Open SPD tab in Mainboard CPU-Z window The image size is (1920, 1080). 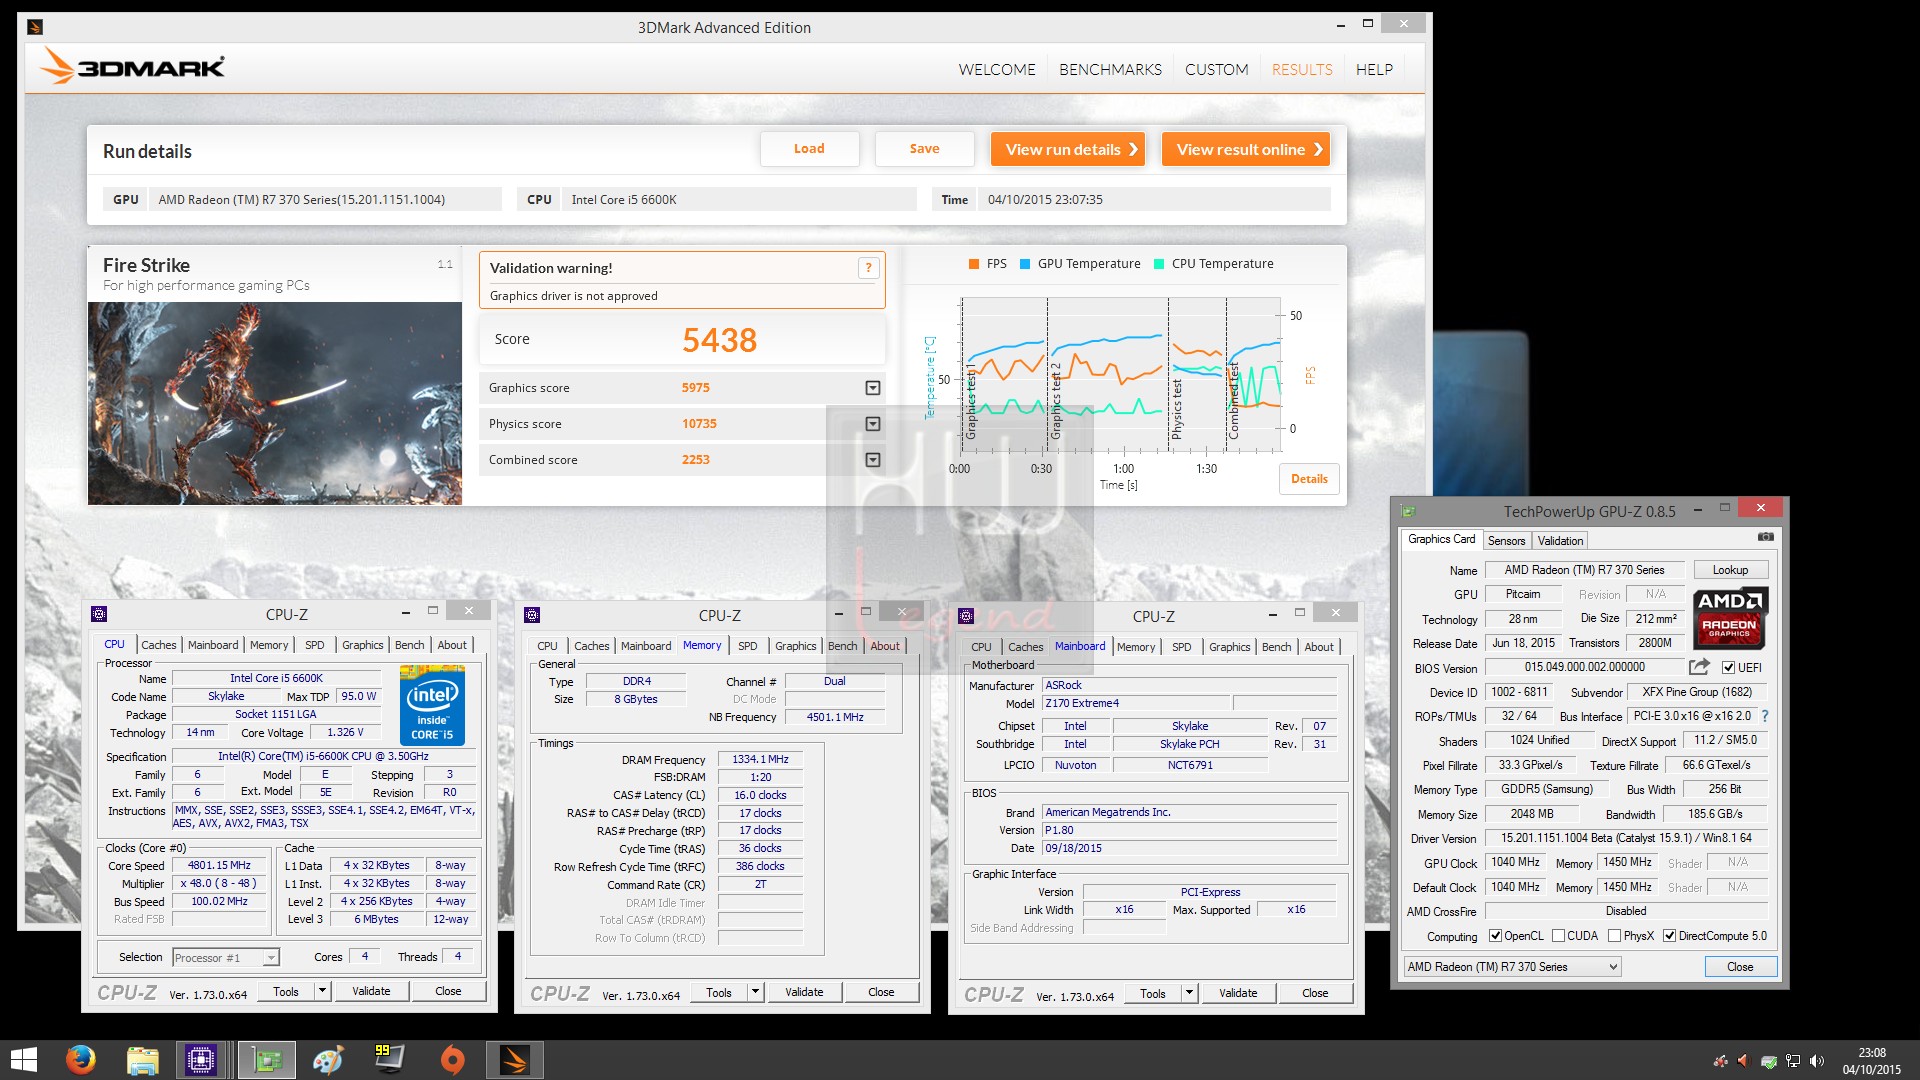[x=1181, y=647]
